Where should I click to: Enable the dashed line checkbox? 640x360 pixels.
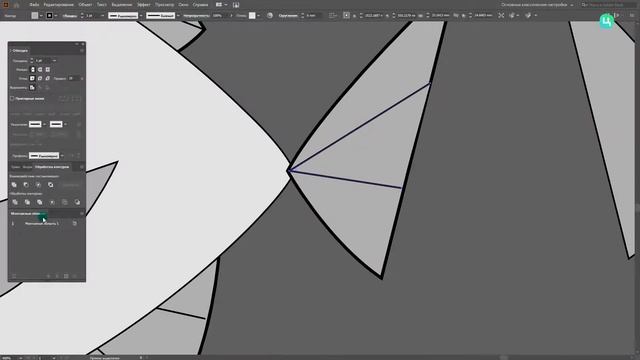pyautogui.click(x=12, y=98)
